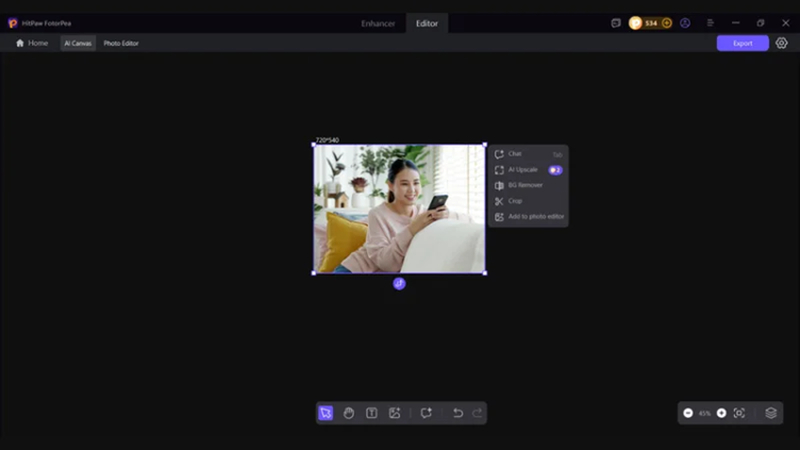The width and height of the screenshot is (800, 450).
Task: Click the 534 credits count
Action: (651, 23)
